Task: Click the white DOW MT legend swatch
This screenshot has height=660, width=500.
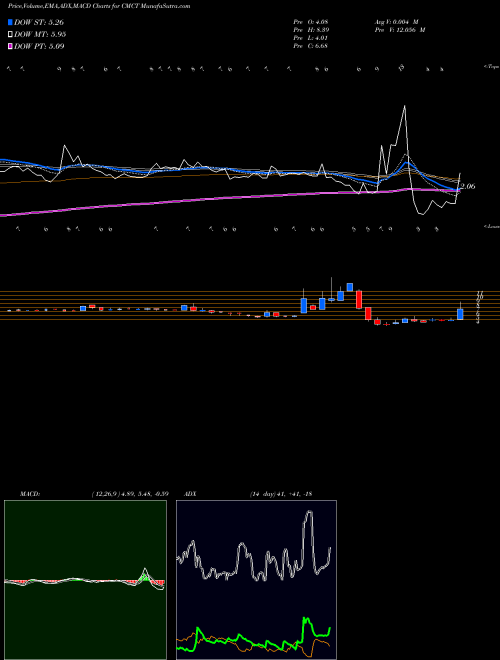Action: point(11,35)
